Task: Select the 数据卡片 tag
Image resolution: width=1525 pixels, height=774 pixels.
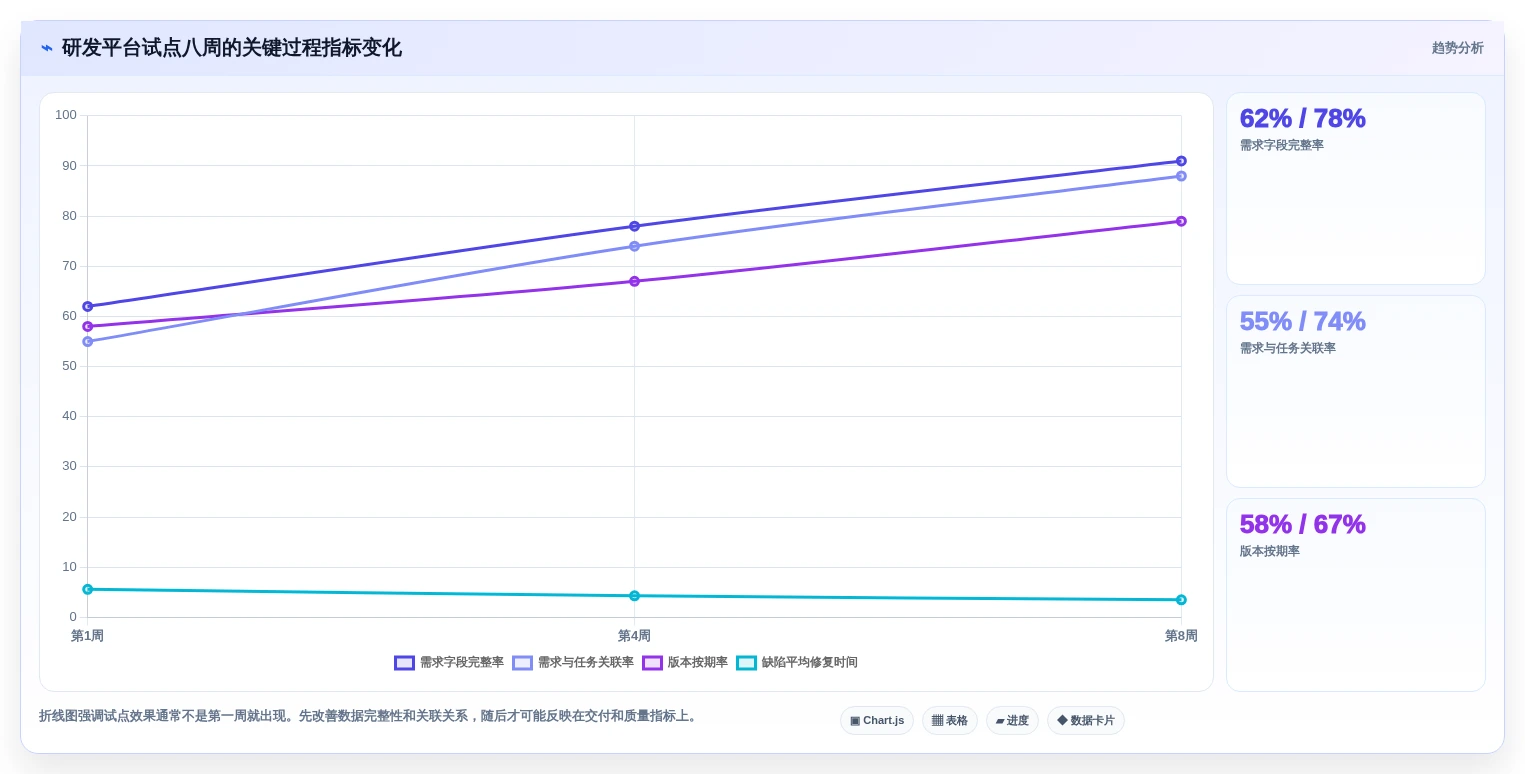Action: click(1085, 721)
